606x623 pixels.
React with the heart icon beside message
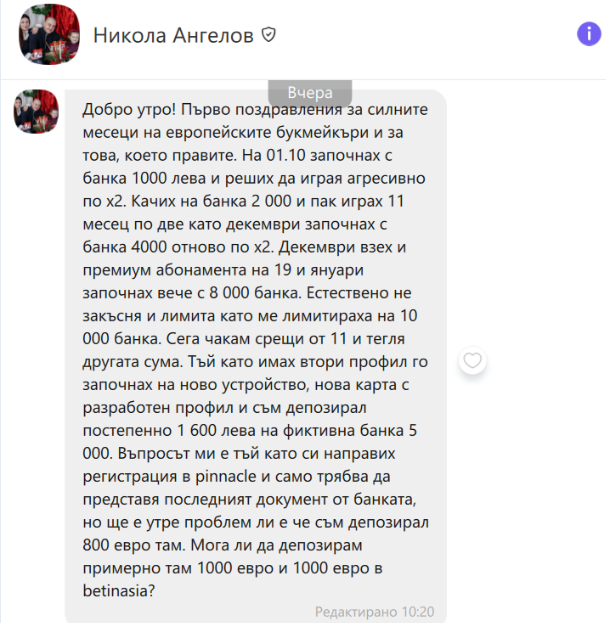point(472,360)
